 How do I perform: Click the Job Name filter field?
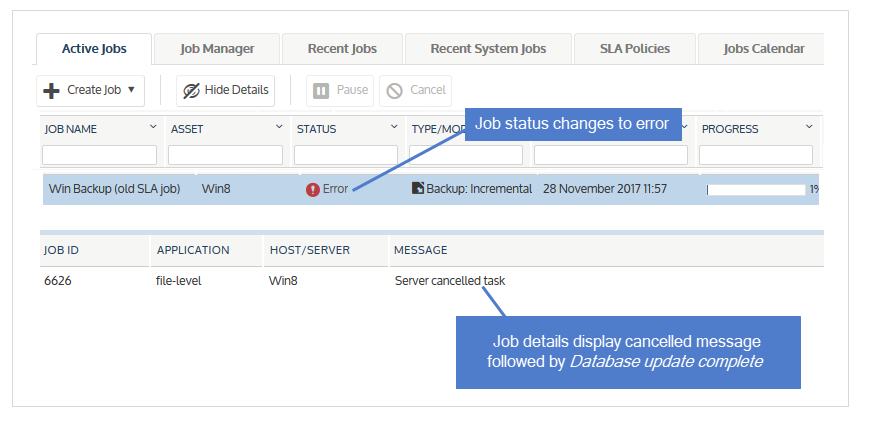[100, 155]
